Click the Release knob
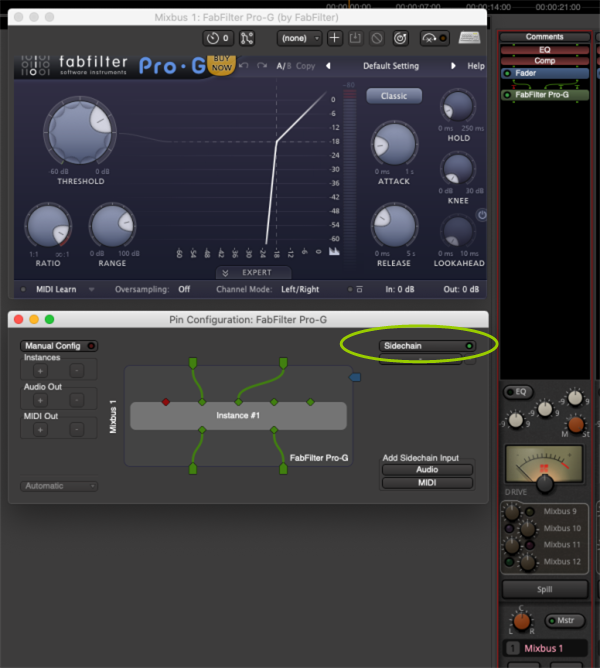This screenshot has height=668, width=600. [x=394, y=226]
